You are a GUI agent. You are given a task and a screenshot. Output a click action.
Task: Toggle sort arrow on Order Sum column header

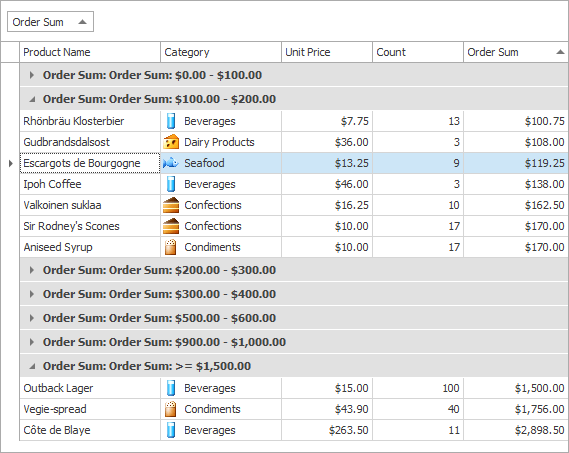pyautogui.click(x=560, y=52)
